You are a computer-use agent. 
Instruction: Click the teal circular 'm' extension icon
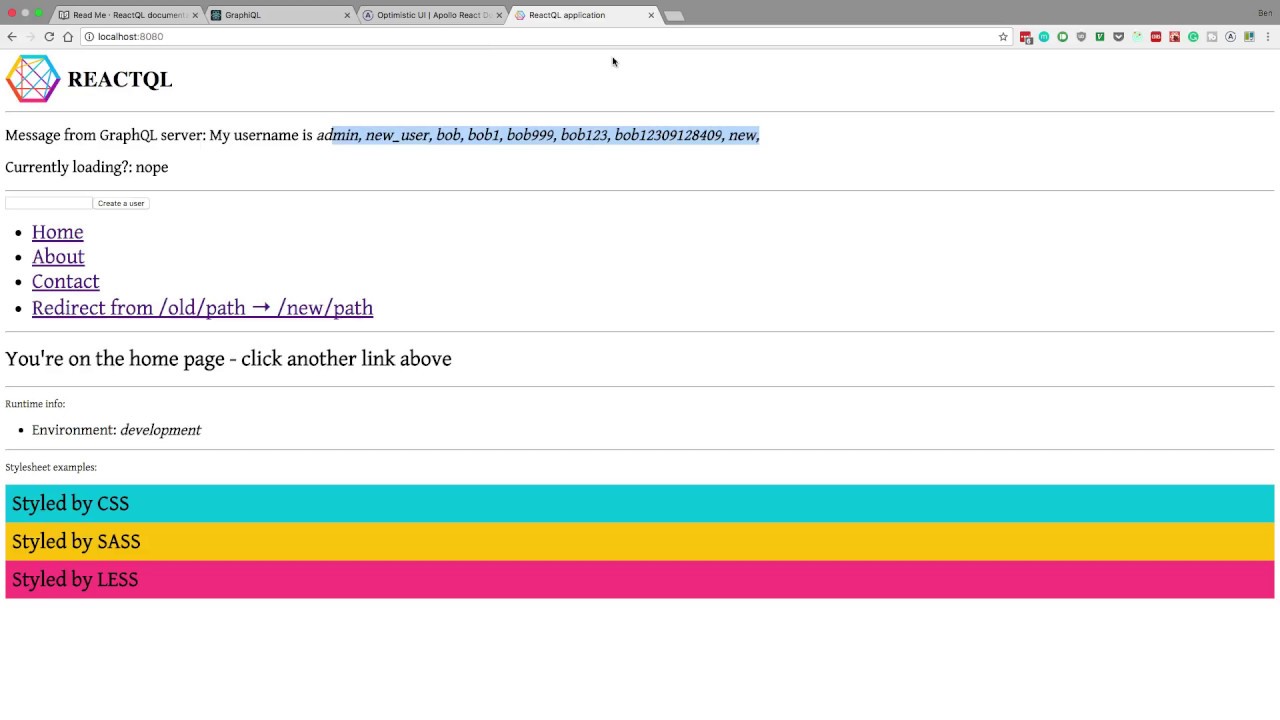pos(1044,37)
